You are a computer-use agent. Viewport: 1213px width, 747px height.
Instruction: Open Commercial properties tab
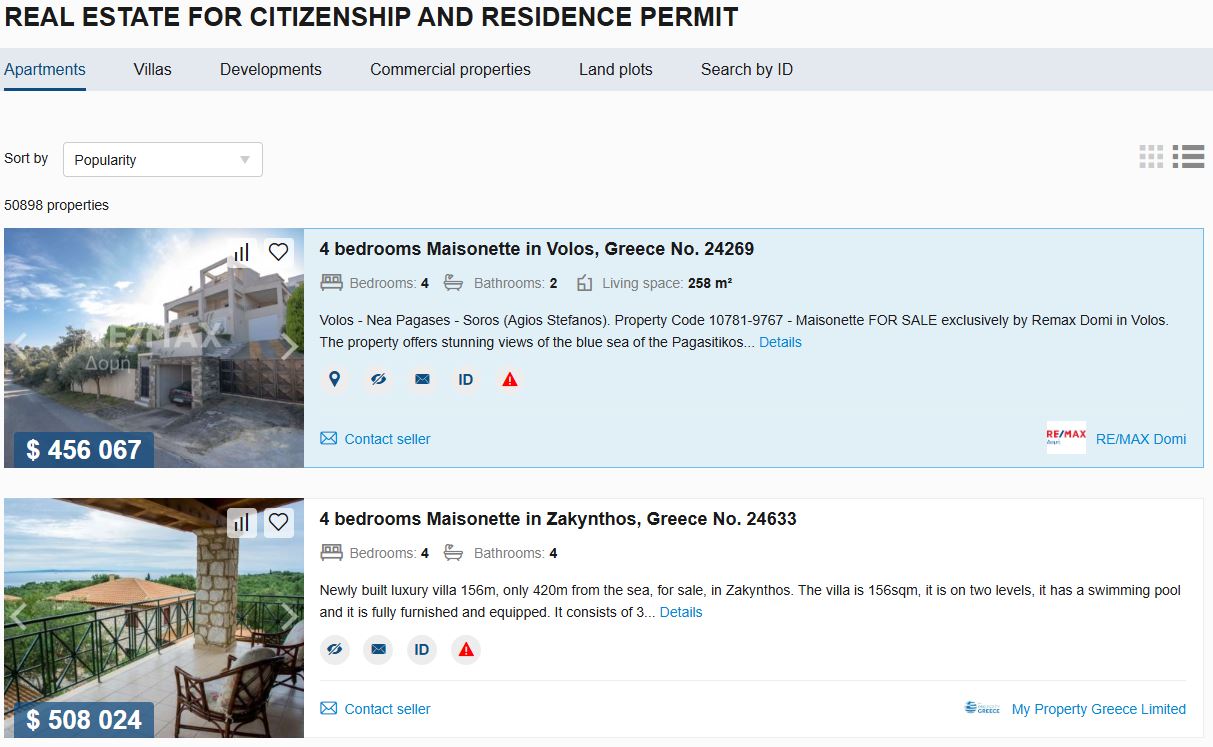tap(450, 70)
